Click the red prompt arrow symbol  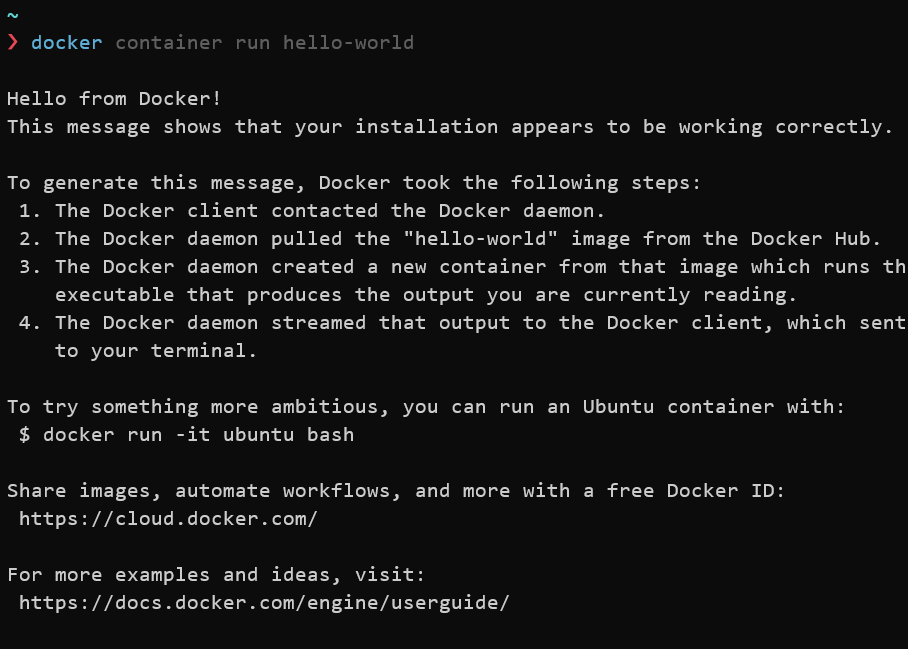coord(13,42)
